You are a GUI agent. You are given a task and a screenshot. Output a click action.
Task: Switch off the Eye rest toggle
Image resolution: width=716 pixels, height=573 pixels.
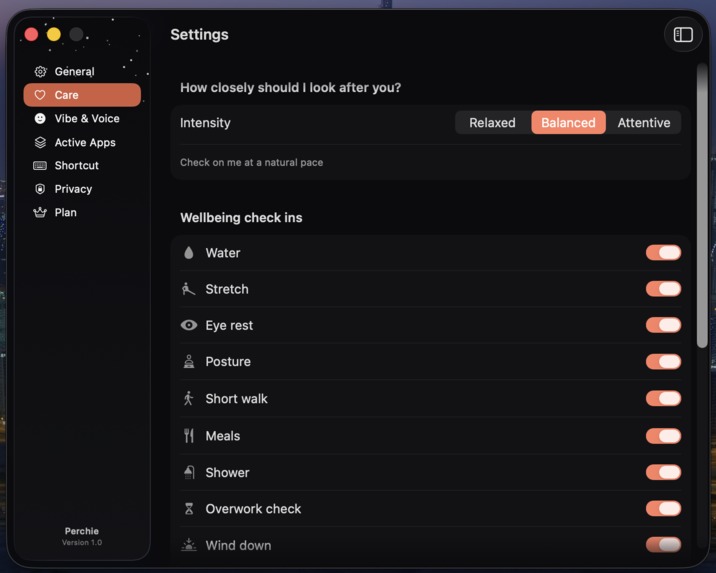(x=663, y=325)
